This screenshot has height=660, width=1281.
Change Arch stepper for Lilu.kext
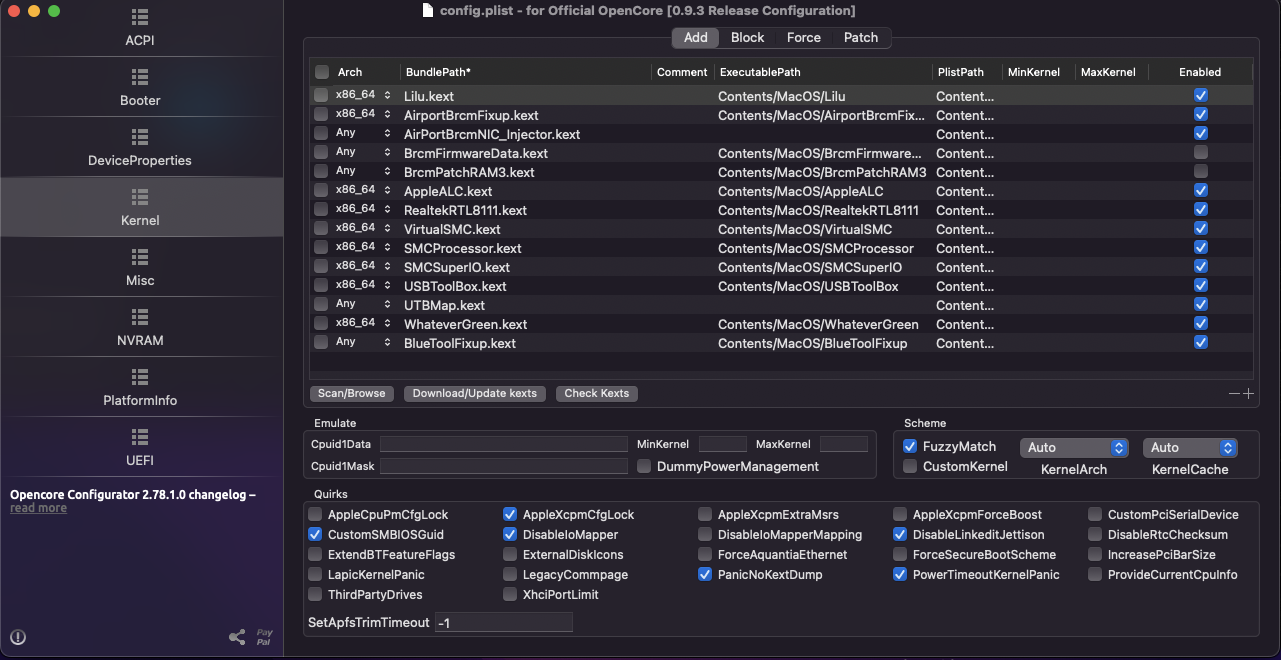(x=387, y=96)
